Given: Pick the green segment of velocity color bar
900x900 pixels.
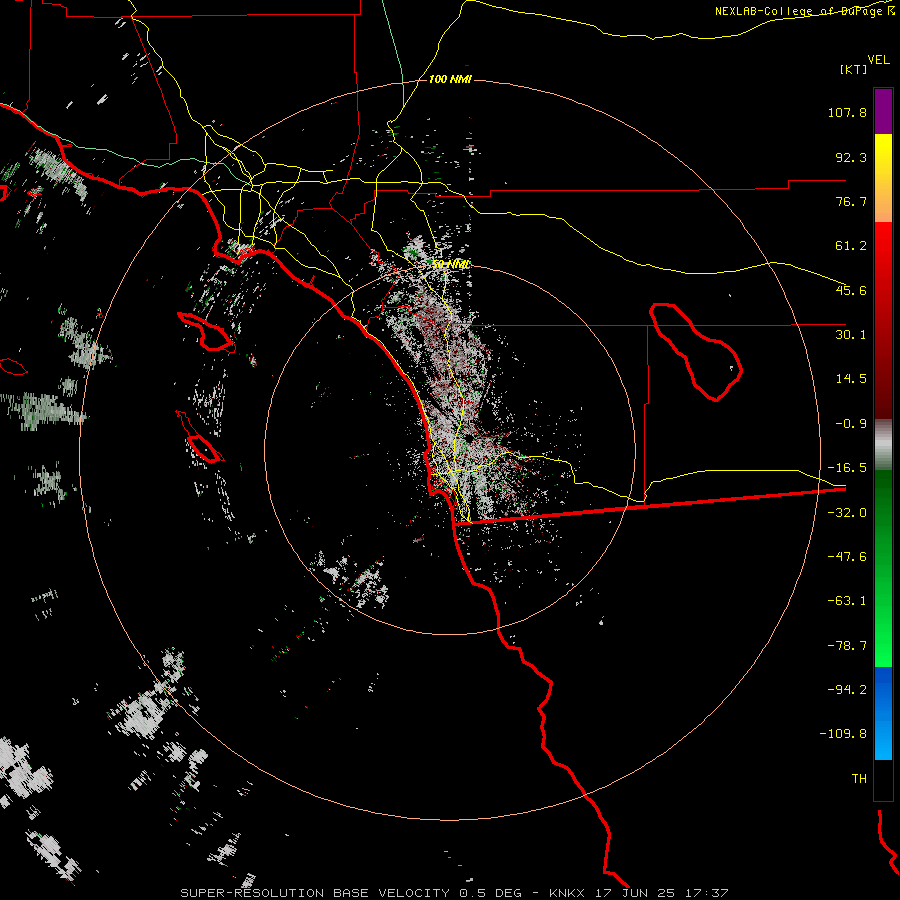Looking at the screenshot, I should click(883, 568).
